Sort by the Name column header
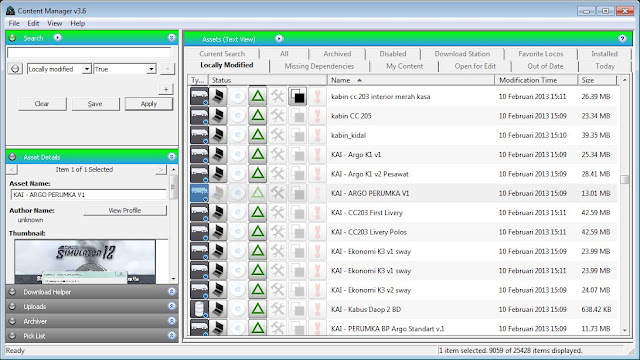The width and height of the screenshot is (640, 360). click(x=411, y=80)
